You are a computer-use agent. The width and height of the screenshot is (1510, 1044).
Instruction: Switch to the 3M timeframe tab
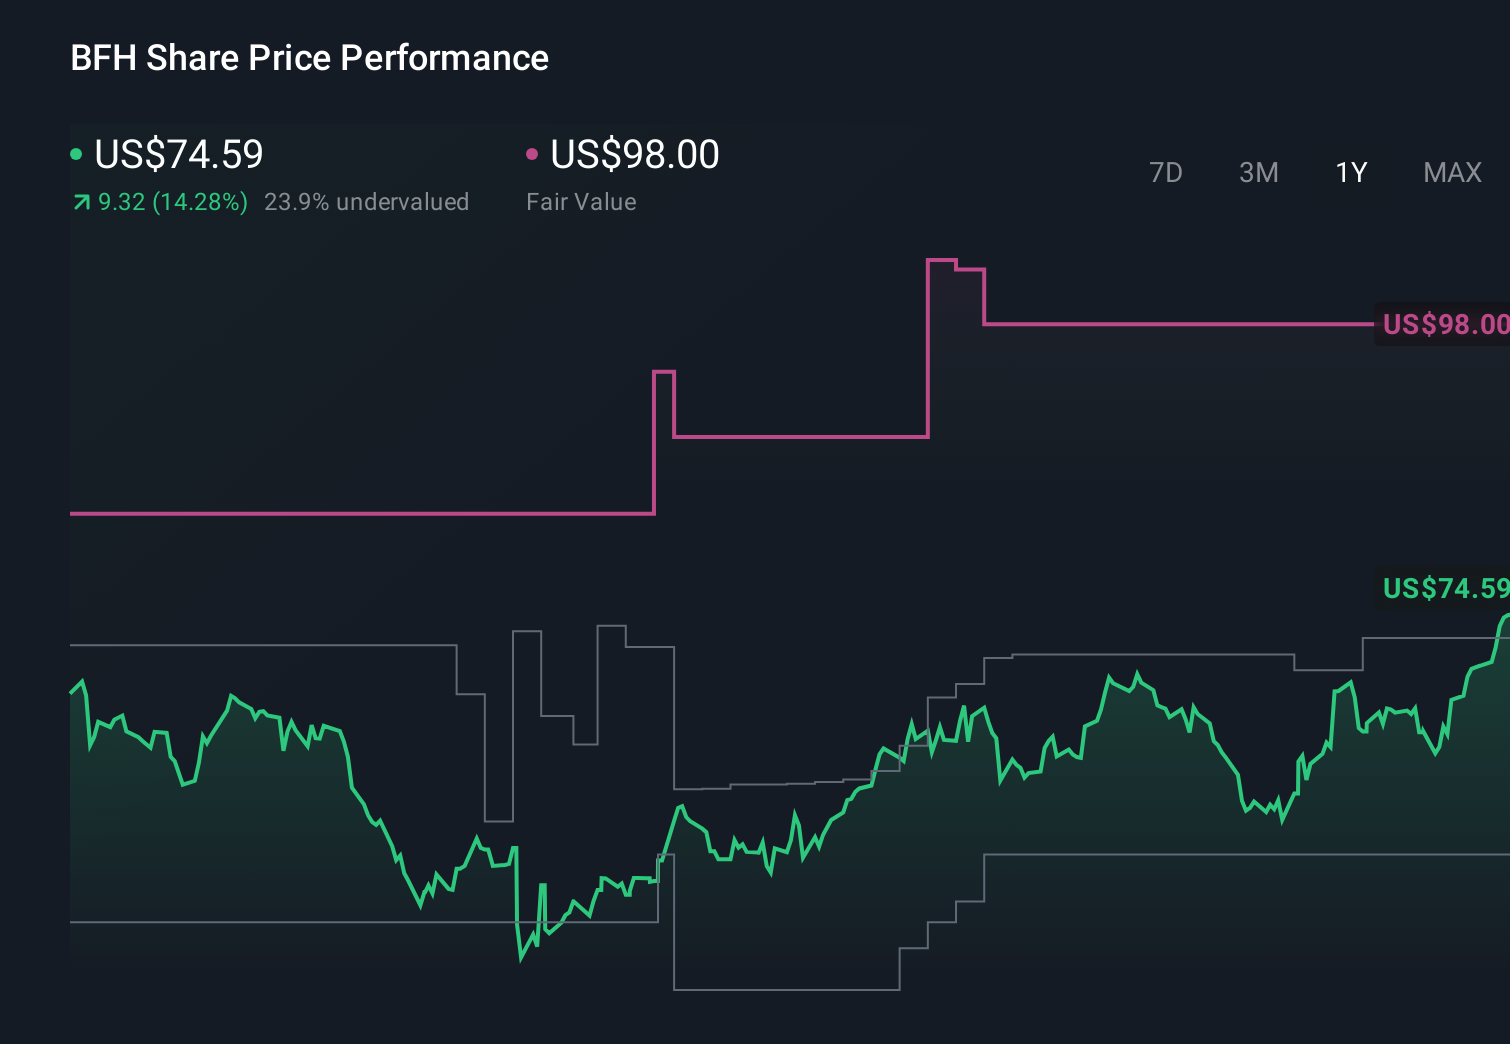[x=1258, y=172]
